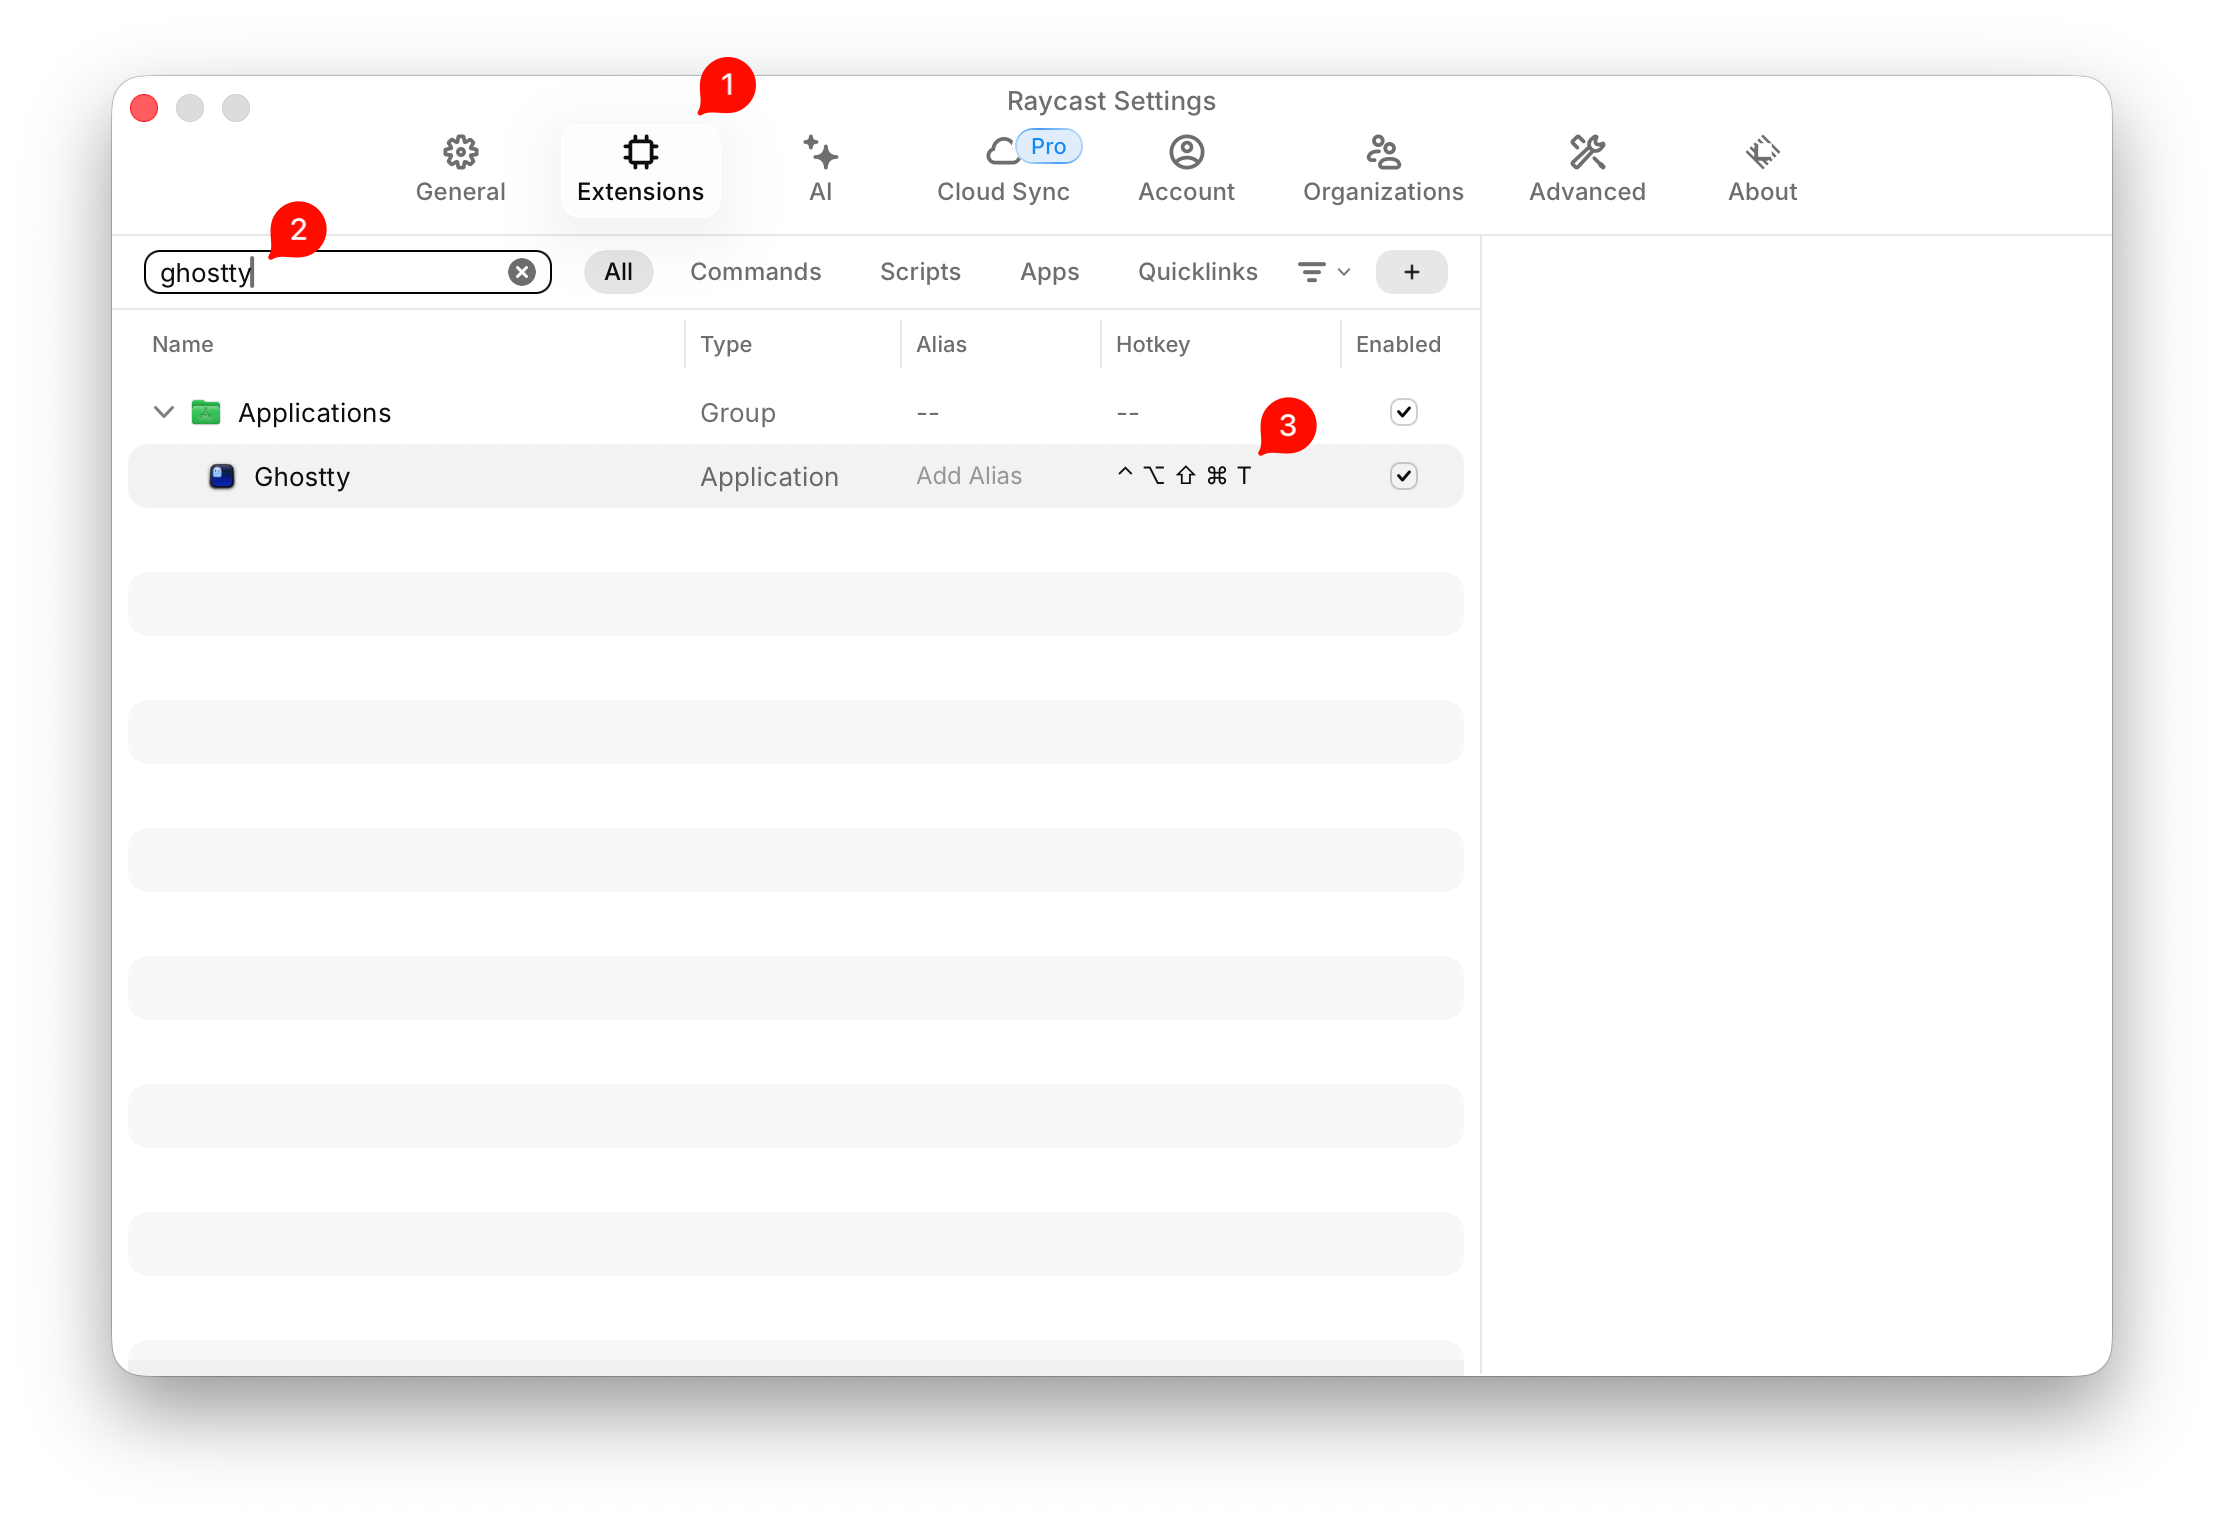The height and width of the screenshot is (1524, 2224).
Task: Open the Cloud Sync tab
Action: 1003,169
